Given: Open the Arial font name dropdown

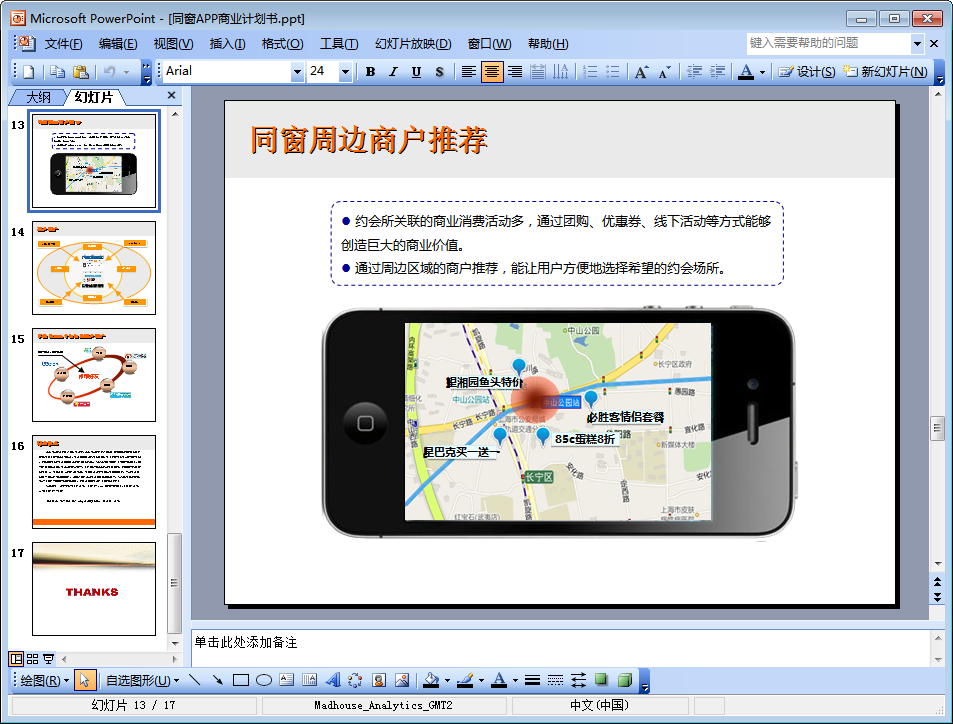Looking at the screenshot, I should click(297, 72).
